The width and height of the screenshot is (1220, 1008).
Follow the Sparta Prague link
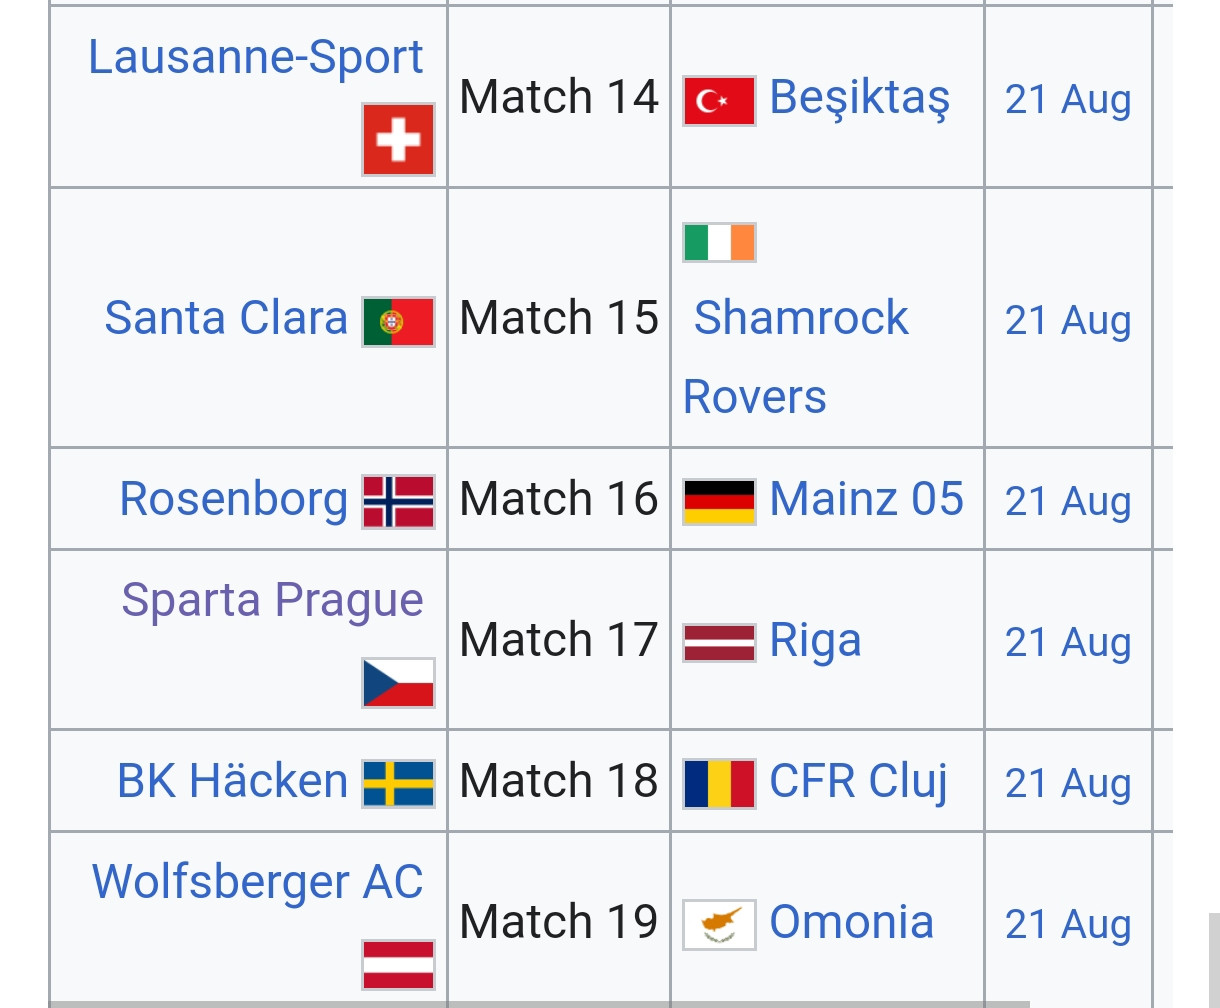click(272, 600)
